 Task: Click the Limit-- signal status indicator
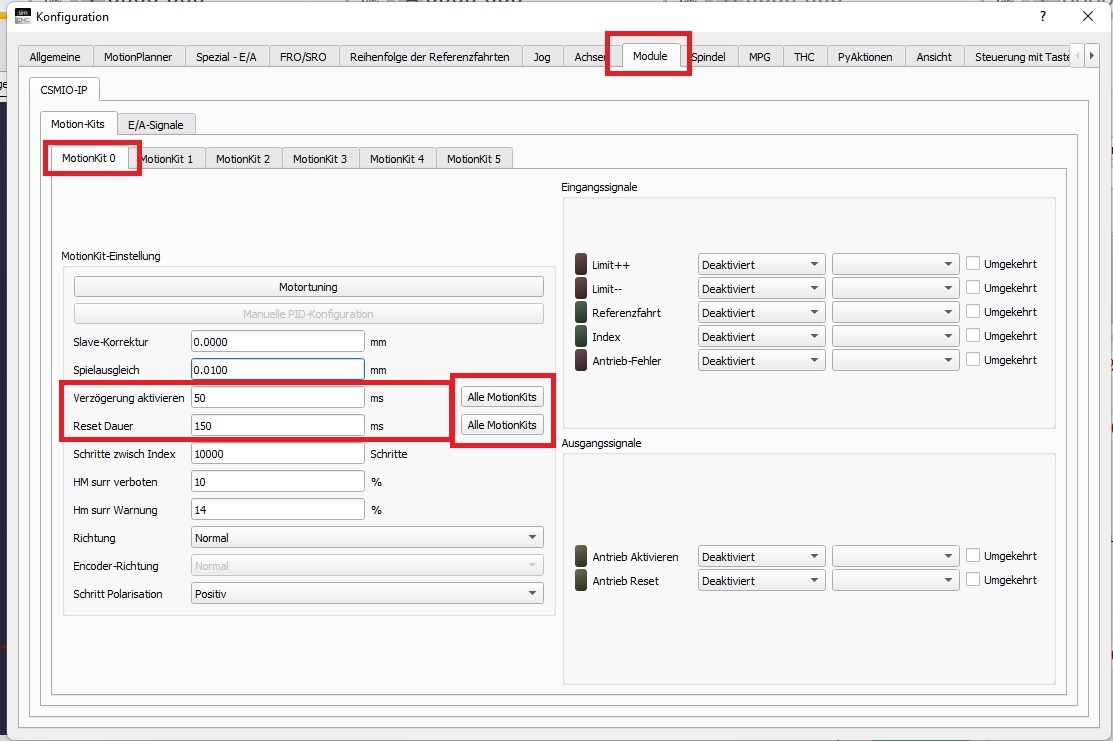point(581,289)
